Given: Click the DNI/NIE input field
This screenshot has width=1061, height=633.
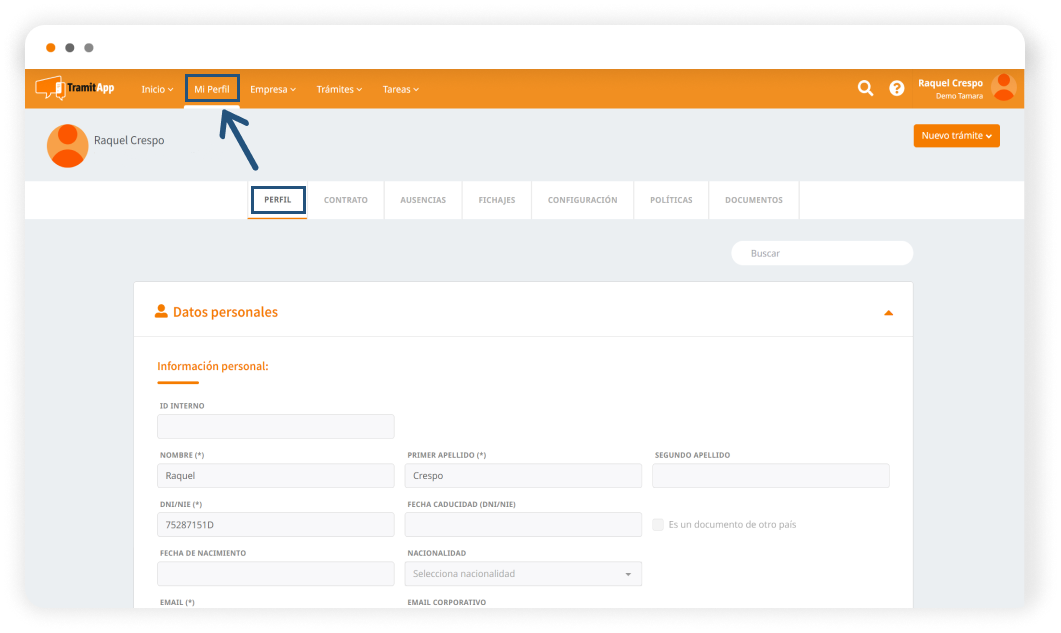Looking at the screenshot, I should coord(275,525).
